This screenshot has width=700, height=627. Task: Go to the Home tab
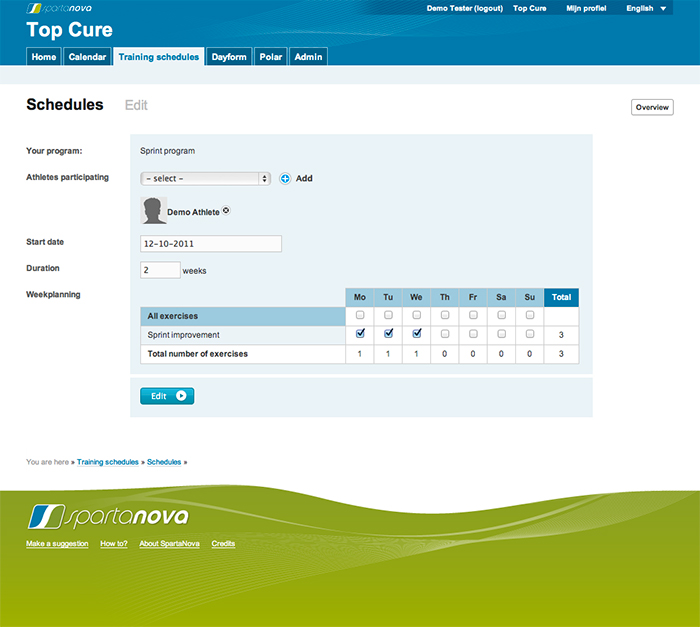point(44,57)
